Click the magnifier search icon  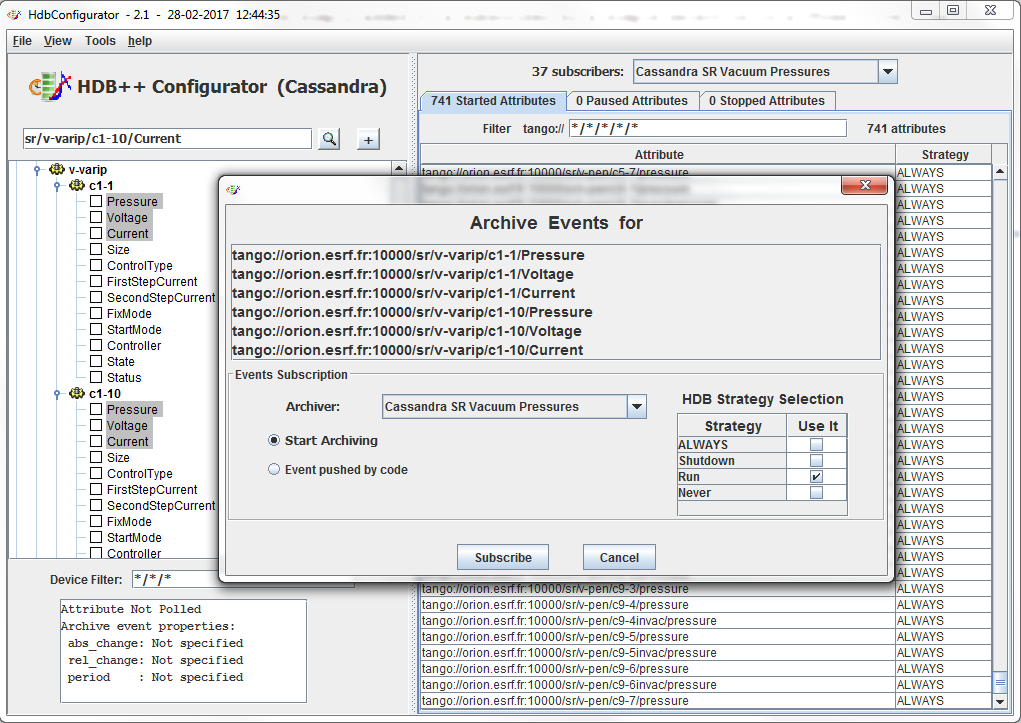pos(329,139)
